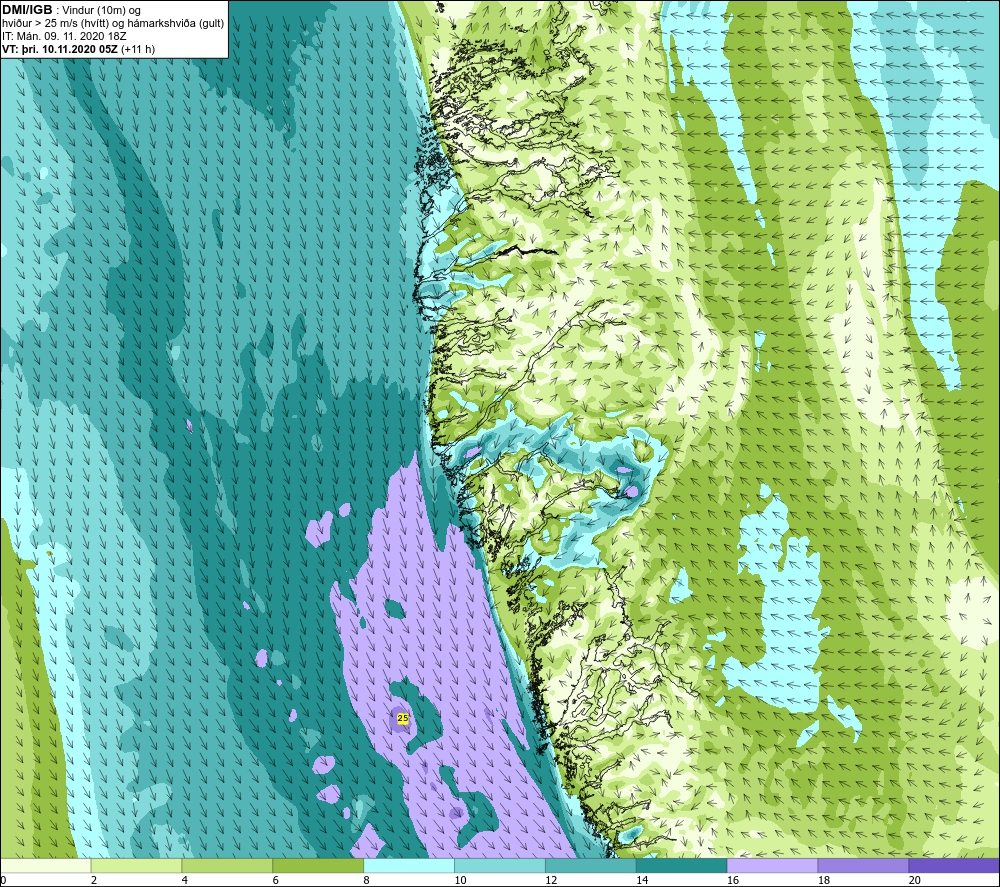Click the 10–12 m/s turquoise swatch

point(500,865)
